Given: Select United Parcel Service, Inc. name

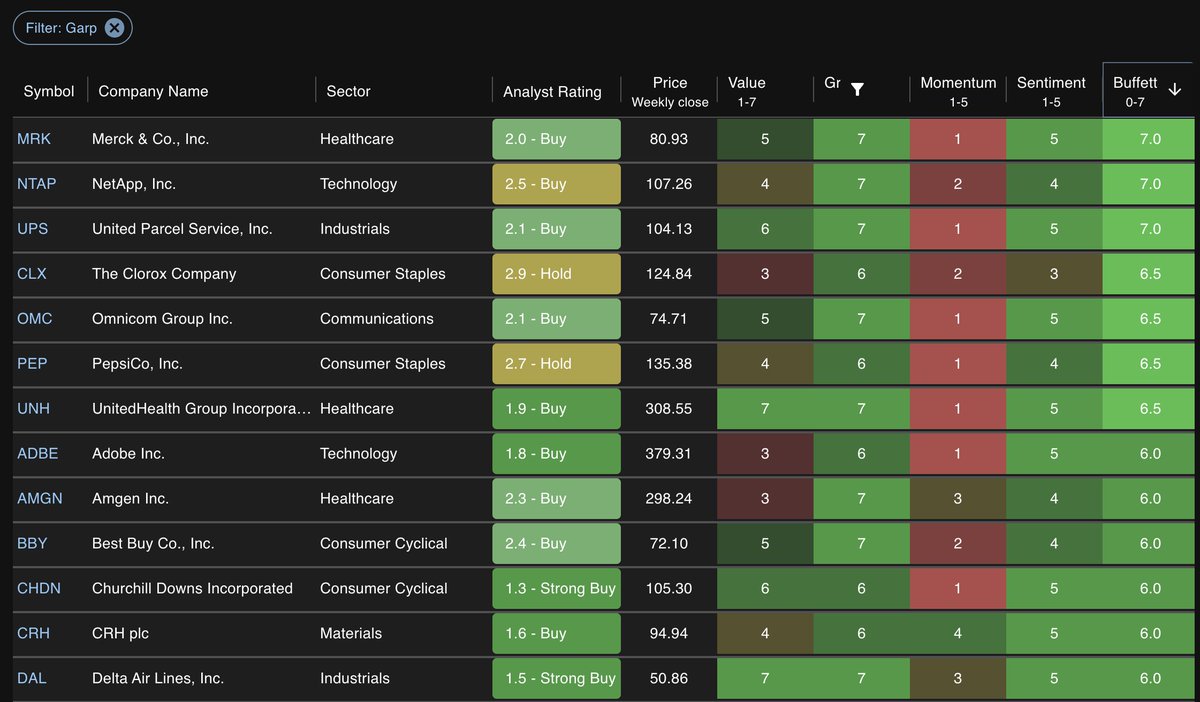Looking at the screenshot, I should [x=182, y=229].
